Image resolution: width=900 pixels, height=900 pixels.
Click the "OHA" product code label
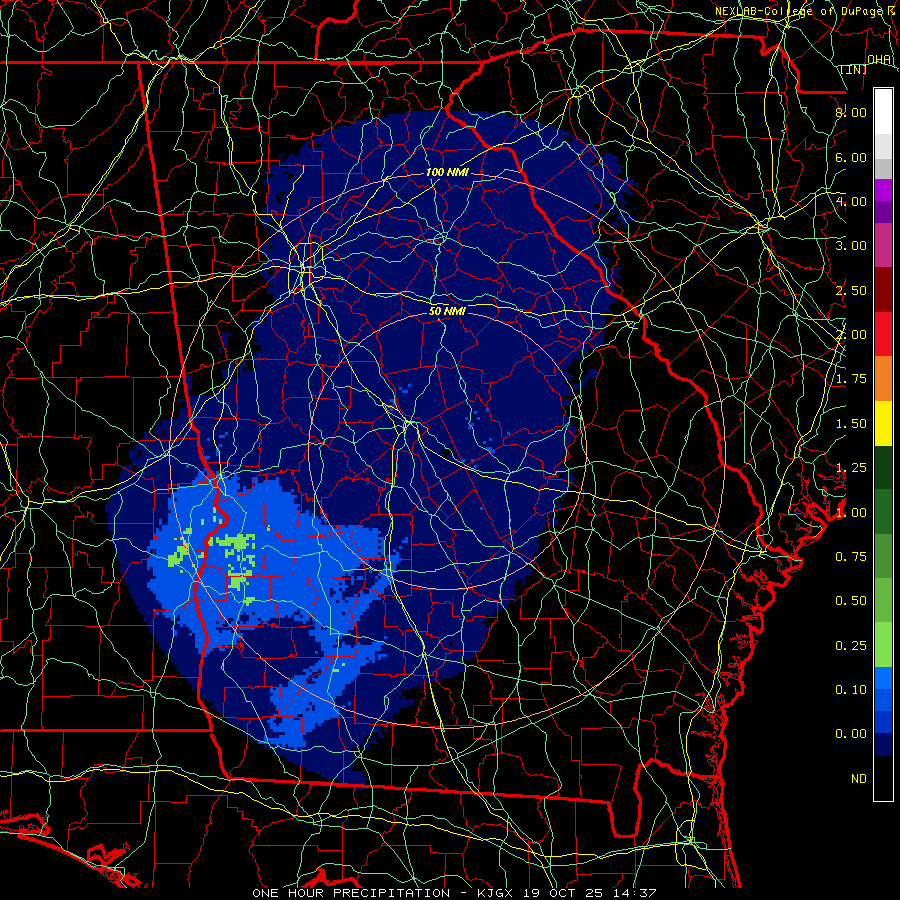point(879,59)
